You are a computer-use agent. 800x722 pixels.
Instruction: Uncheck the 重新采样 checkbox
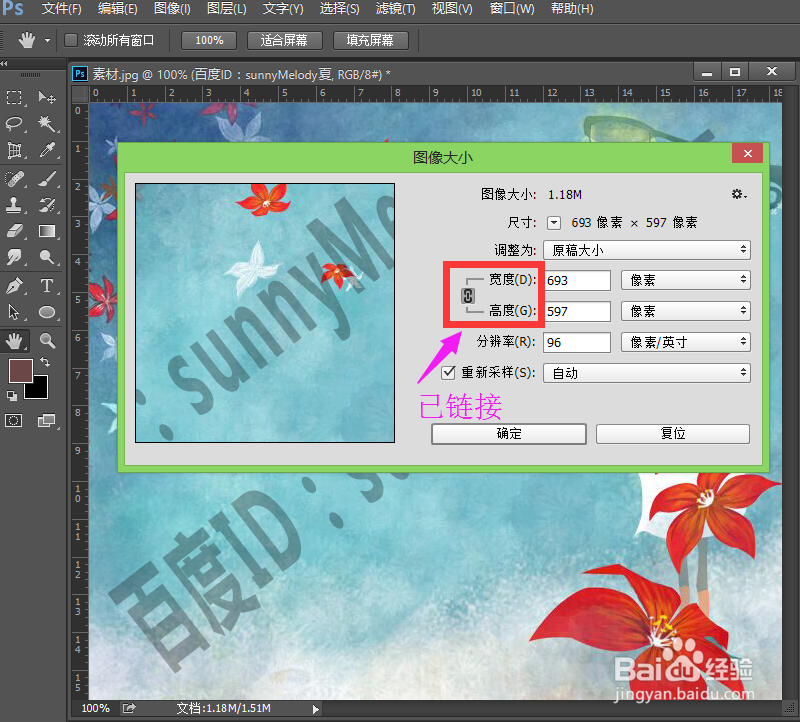(448, 372)
